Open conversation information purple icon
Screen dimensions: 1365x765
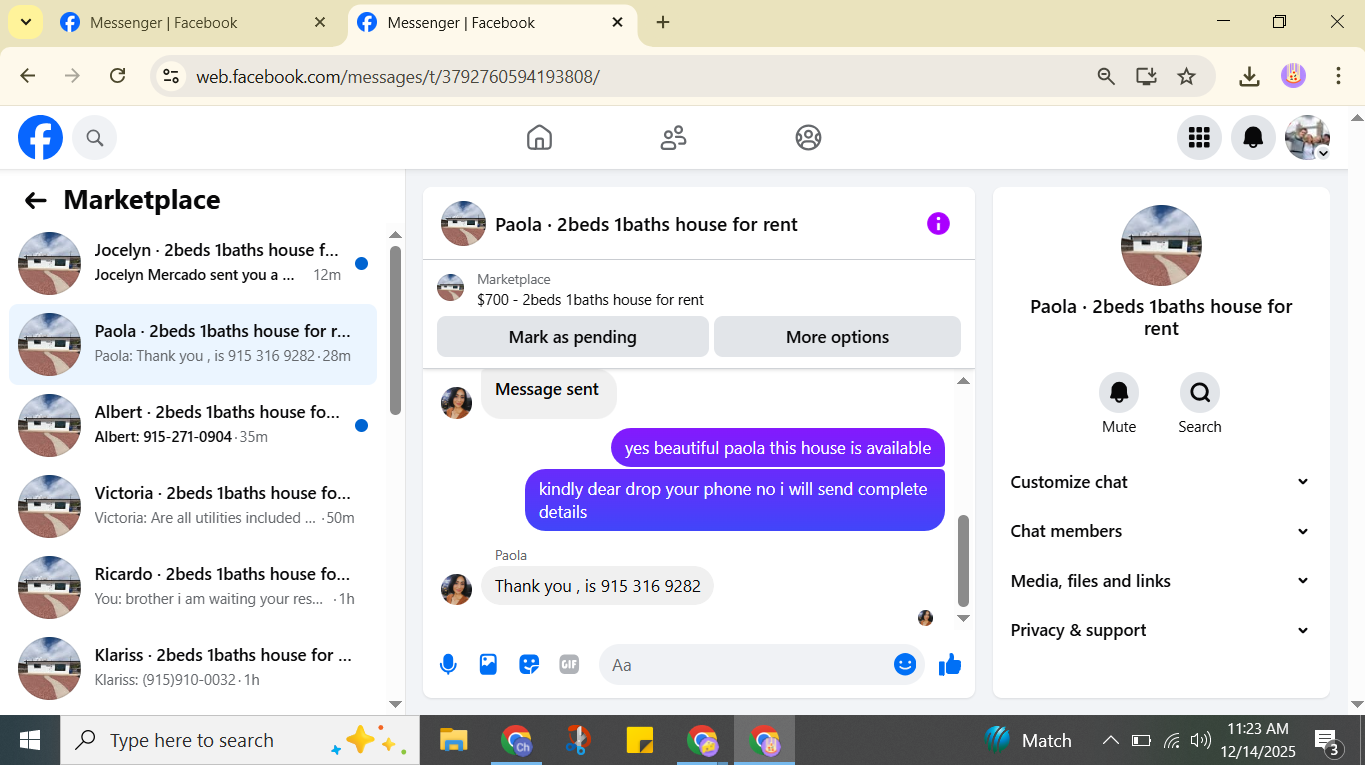(x=938, y=224)
